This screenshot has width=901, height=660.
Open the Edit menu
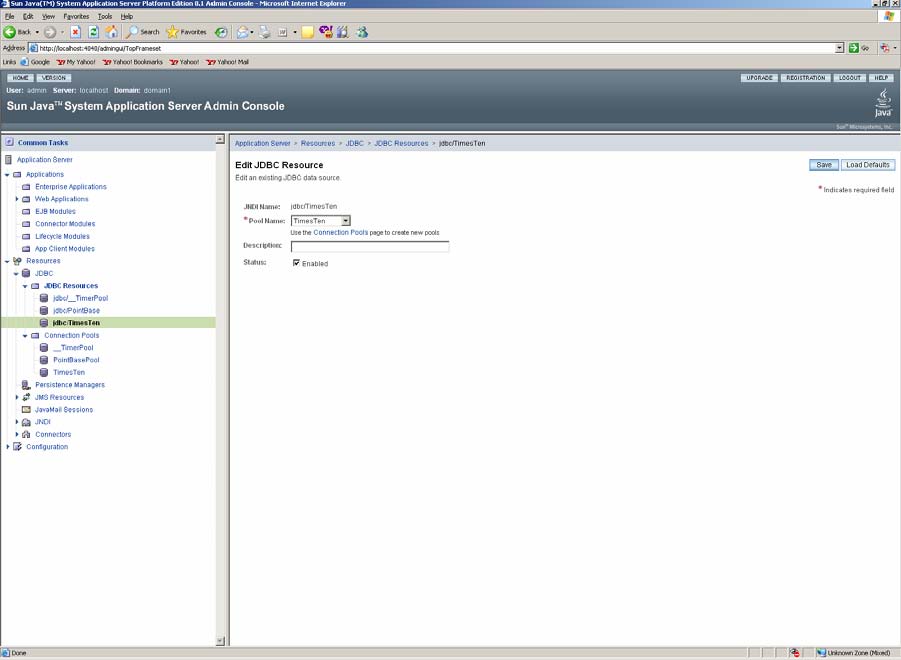click(28, 17)
